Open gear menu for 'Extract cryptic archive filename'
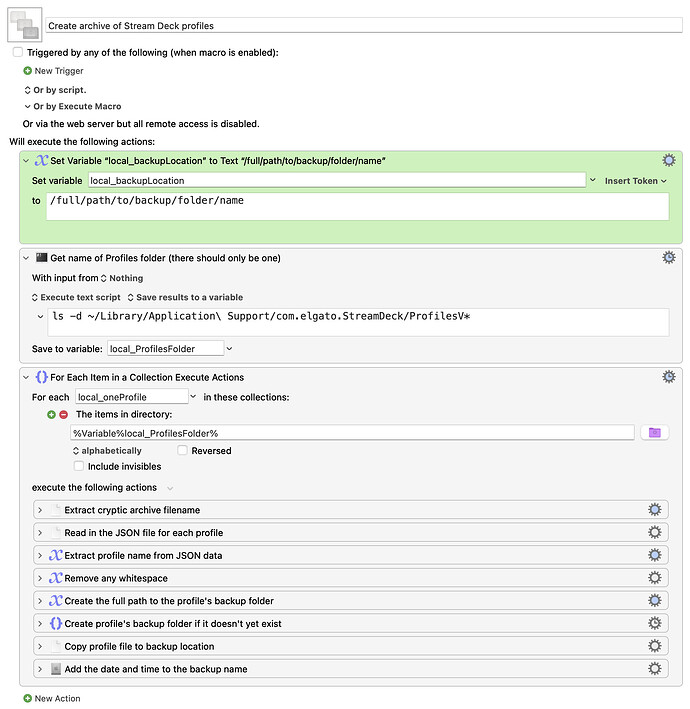Screen dimensions: 690x709 (x=655, y=510)
